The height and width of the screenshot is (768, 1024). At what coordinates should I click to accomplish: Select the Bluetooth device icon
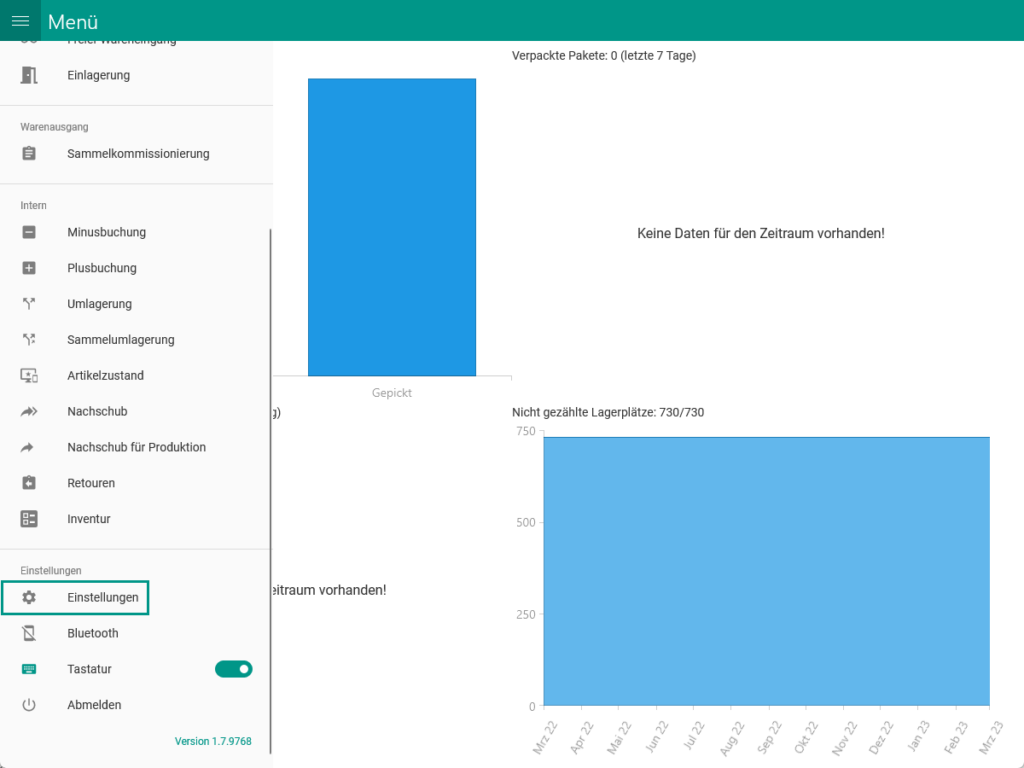coord(29,633)
